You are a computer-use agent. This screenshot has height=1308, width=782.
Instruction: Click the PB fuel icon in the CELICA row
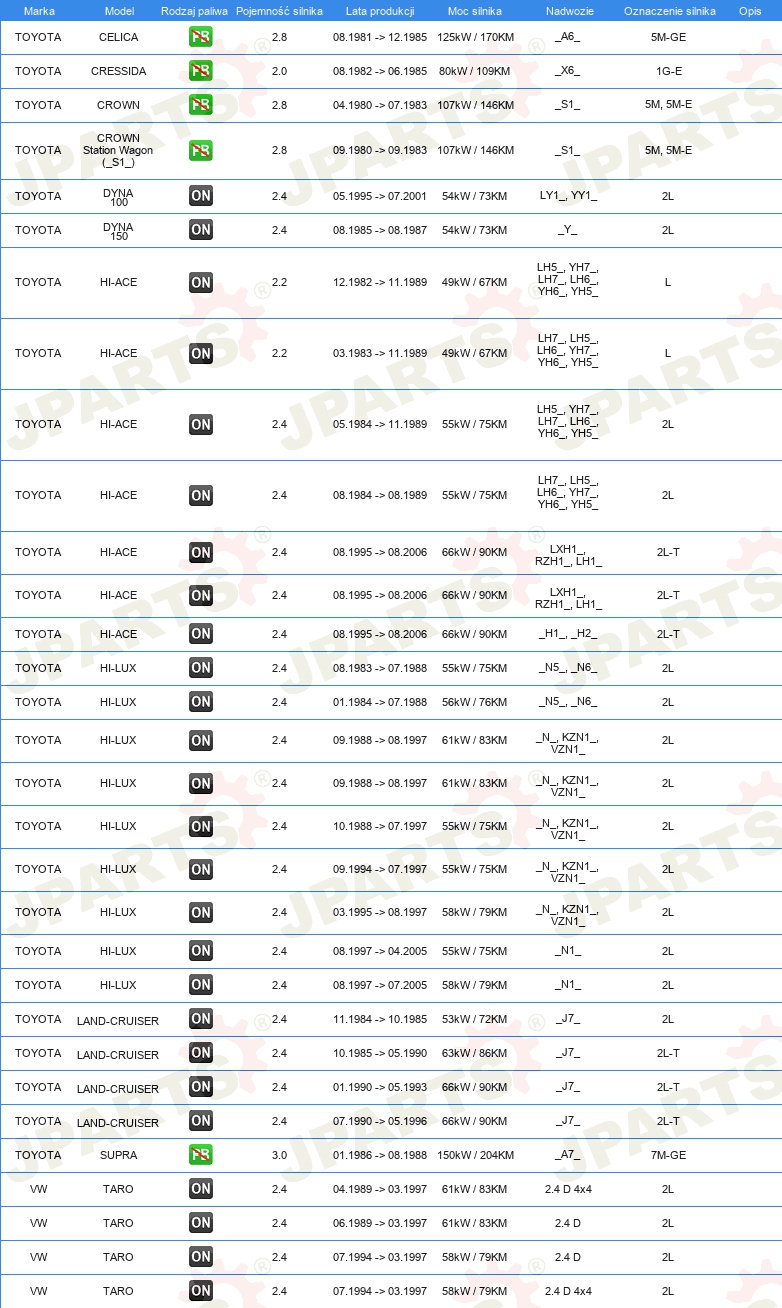pyautogui.click(x=201, y=37)
